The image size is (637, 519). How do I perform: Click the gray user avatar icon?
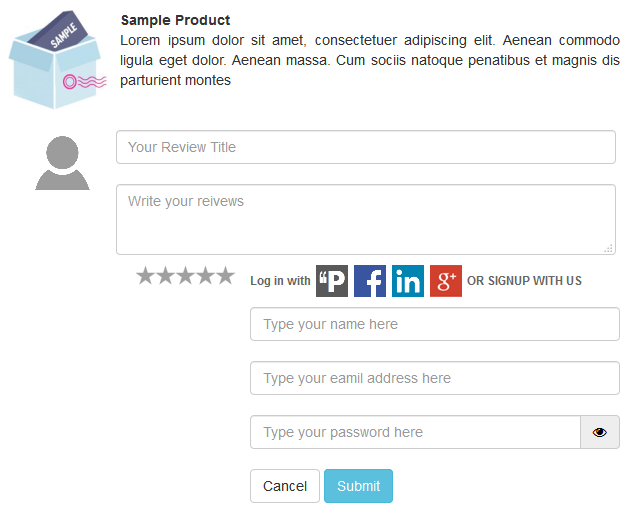click(62, 163)
